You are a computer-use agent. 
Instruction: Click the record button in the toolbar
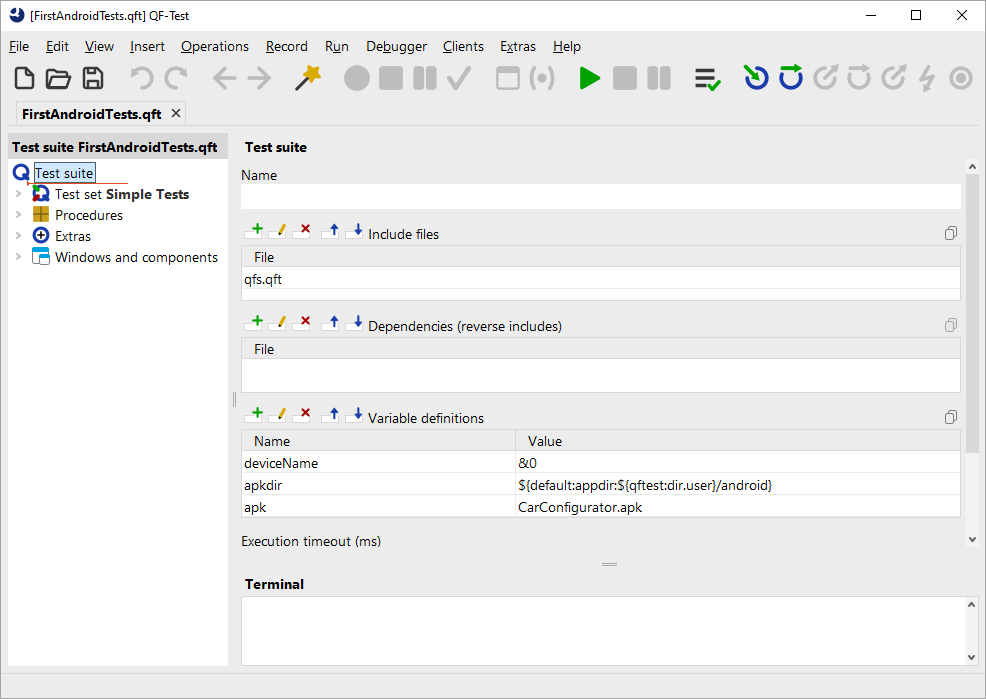click(x=357, y=79)
